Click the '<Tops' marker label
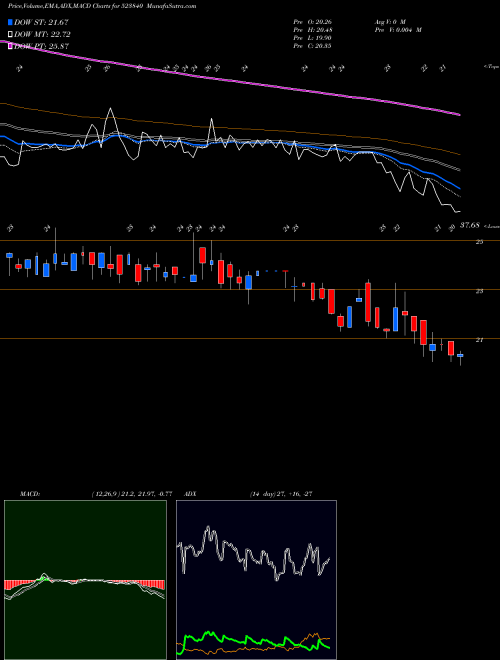The height and width of the screenshot is (660, 500). (491, 67)
